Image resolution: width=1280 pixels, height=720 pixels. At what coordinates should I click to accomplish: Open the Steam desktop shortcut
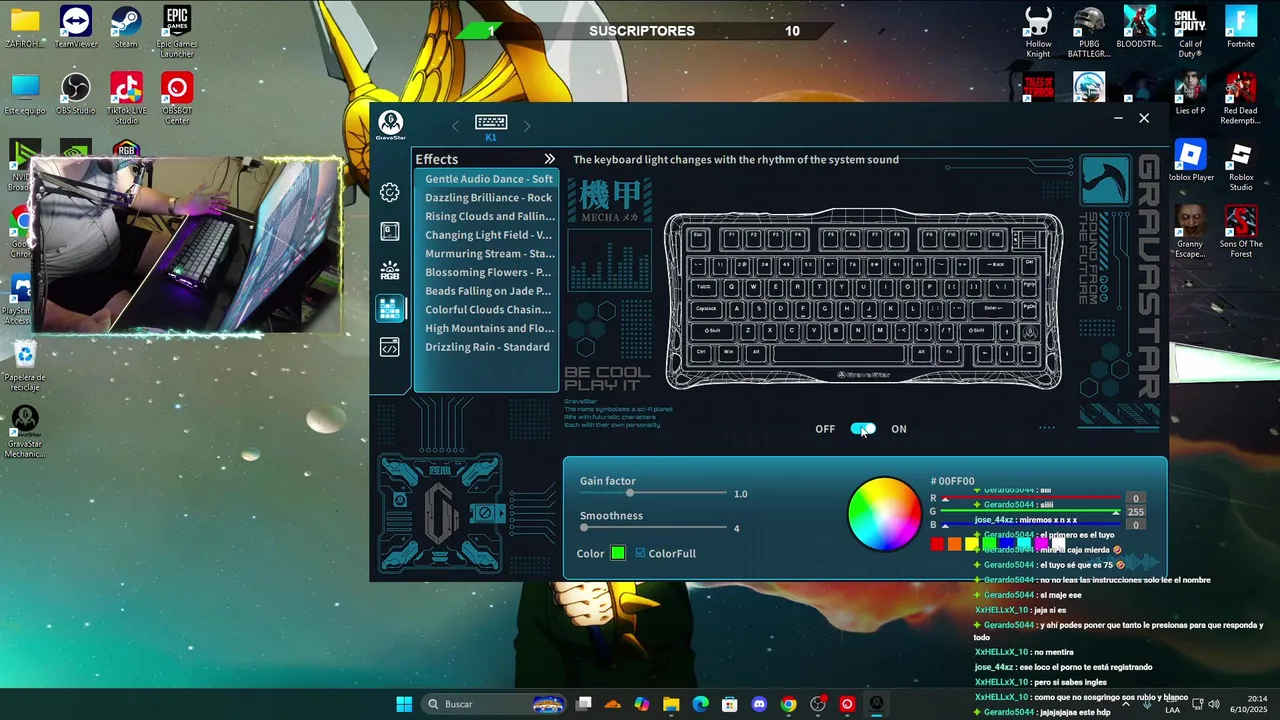(126, 27)
